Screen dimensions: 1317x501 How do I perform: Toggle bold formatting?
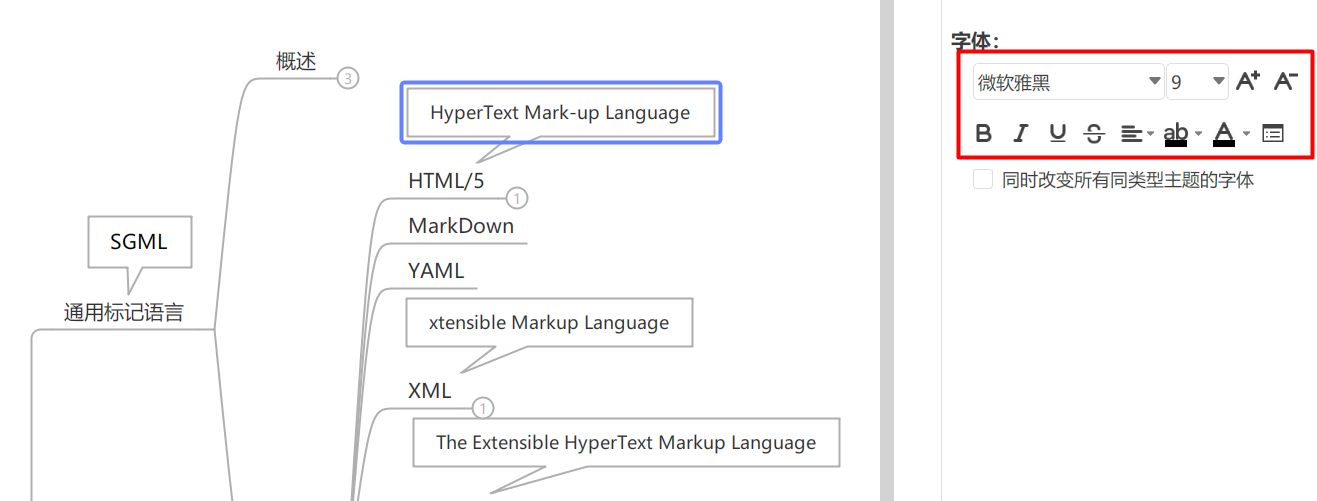[984, 133]
